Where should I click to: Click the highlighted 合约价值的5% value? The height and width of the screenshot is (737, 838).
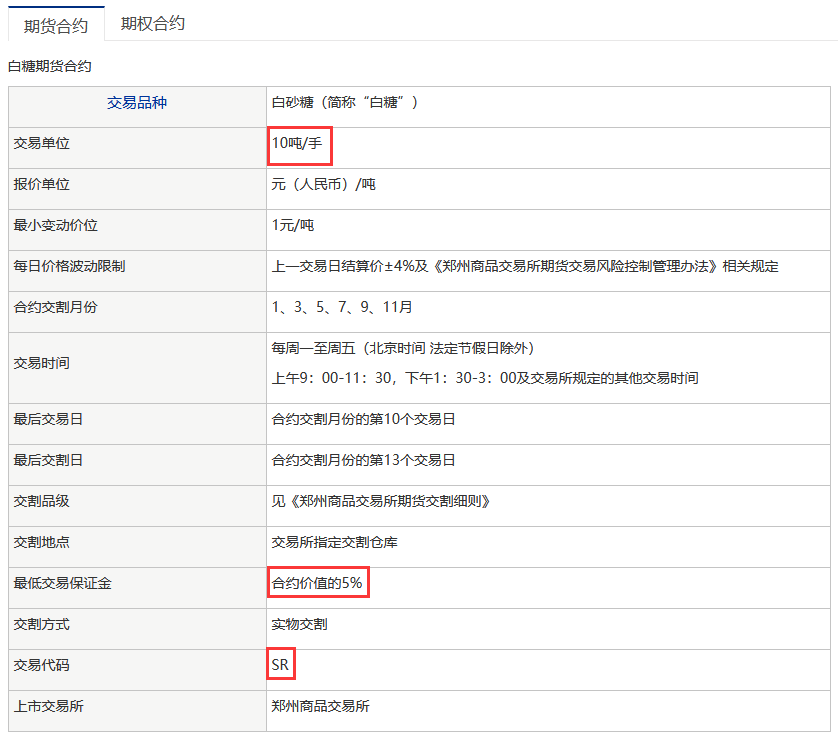point(317,583)
